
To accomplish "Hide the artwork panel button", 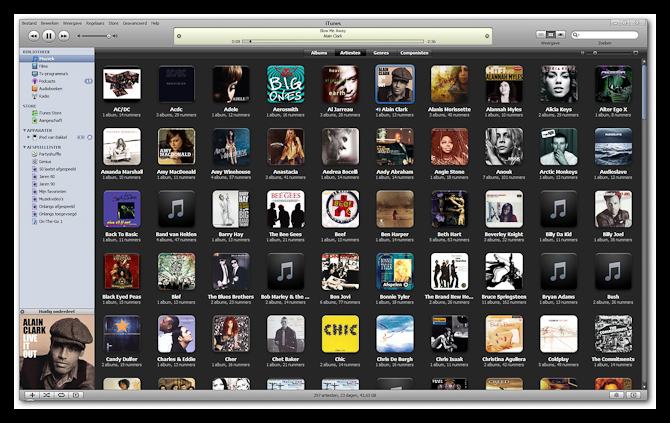I will click(76, 395).
